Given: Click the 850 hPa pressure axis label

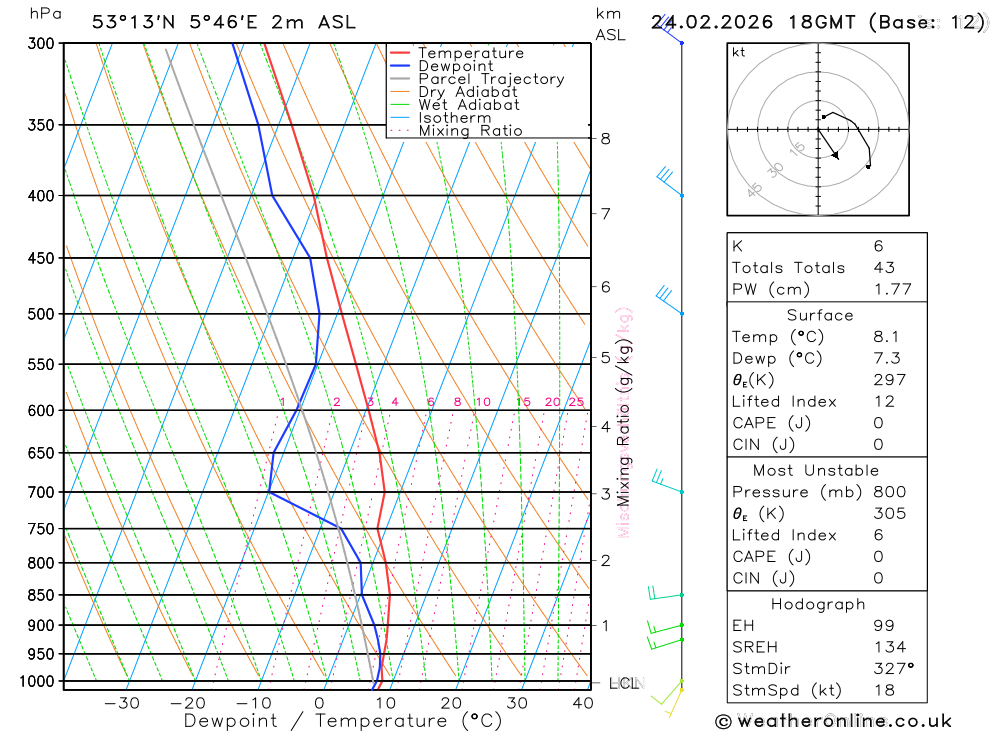Looking at the screenshot, I should [x=41, y=595].
